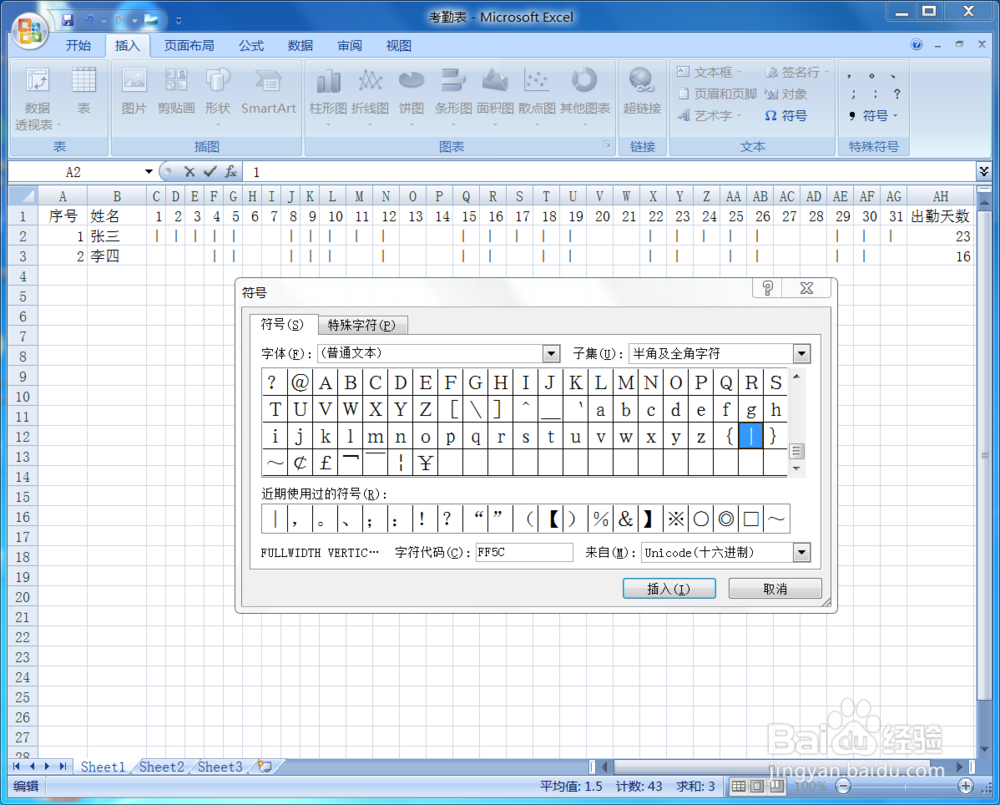Open the 'from' Unicode dropdown
Viewport: 1000px width, 805px height.
pyautogui.click(x=802, y=552)
